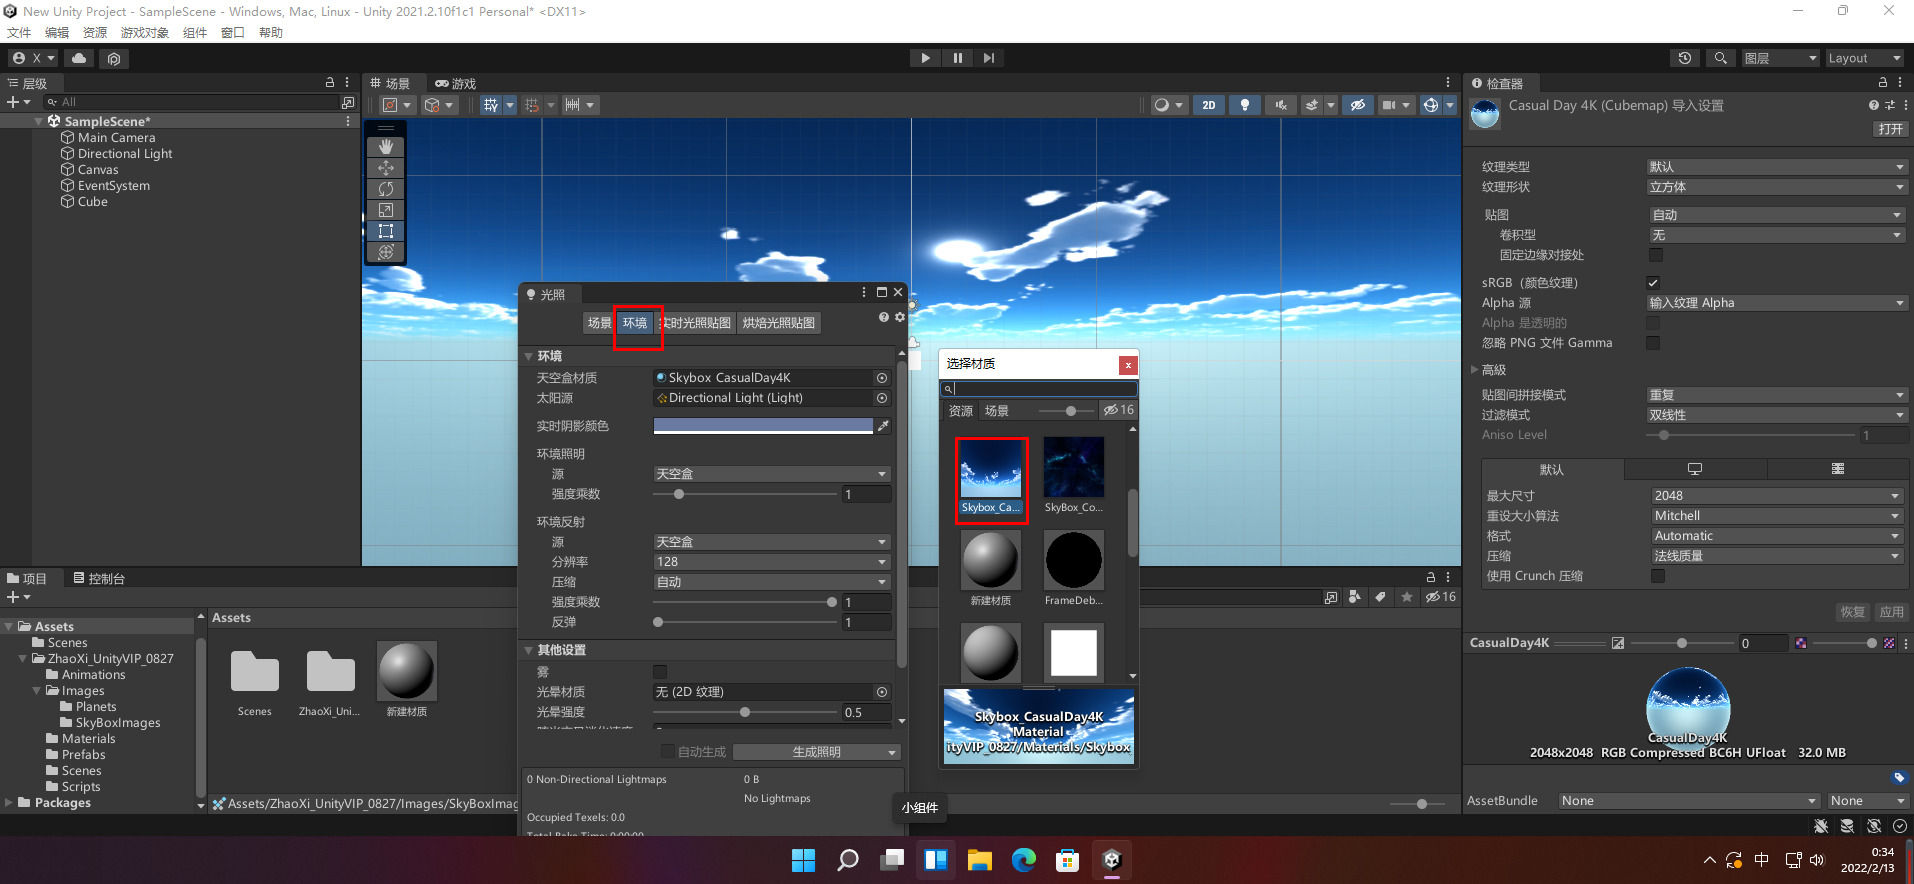Close the 选择材质 picker window
This screenshot has width=1914, height=884.
[1128, 365]
